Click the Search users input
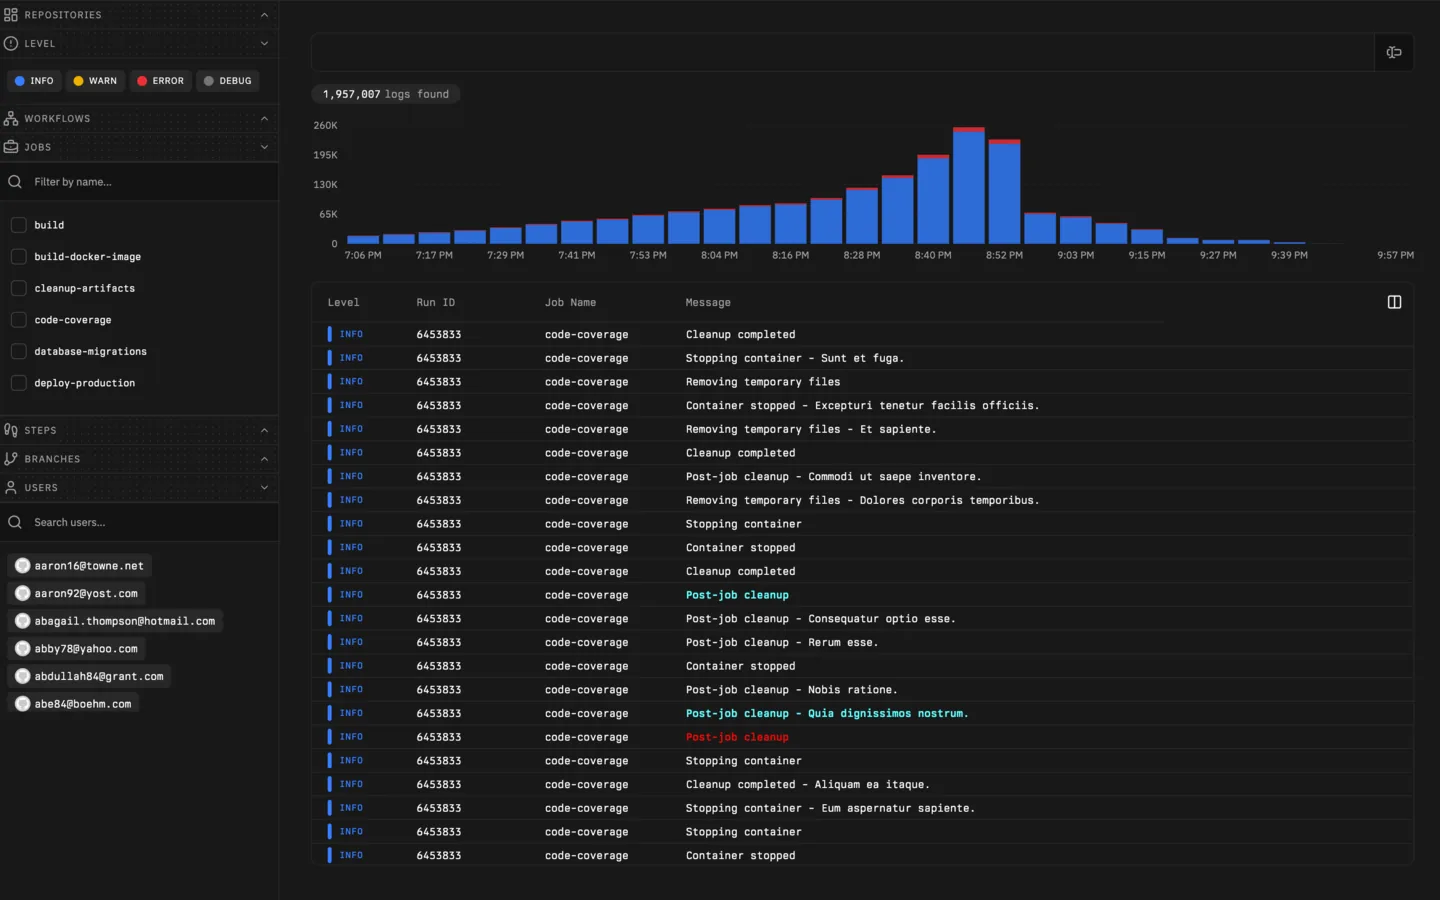This screenshot has width=1440, height=900. (139, 522)
